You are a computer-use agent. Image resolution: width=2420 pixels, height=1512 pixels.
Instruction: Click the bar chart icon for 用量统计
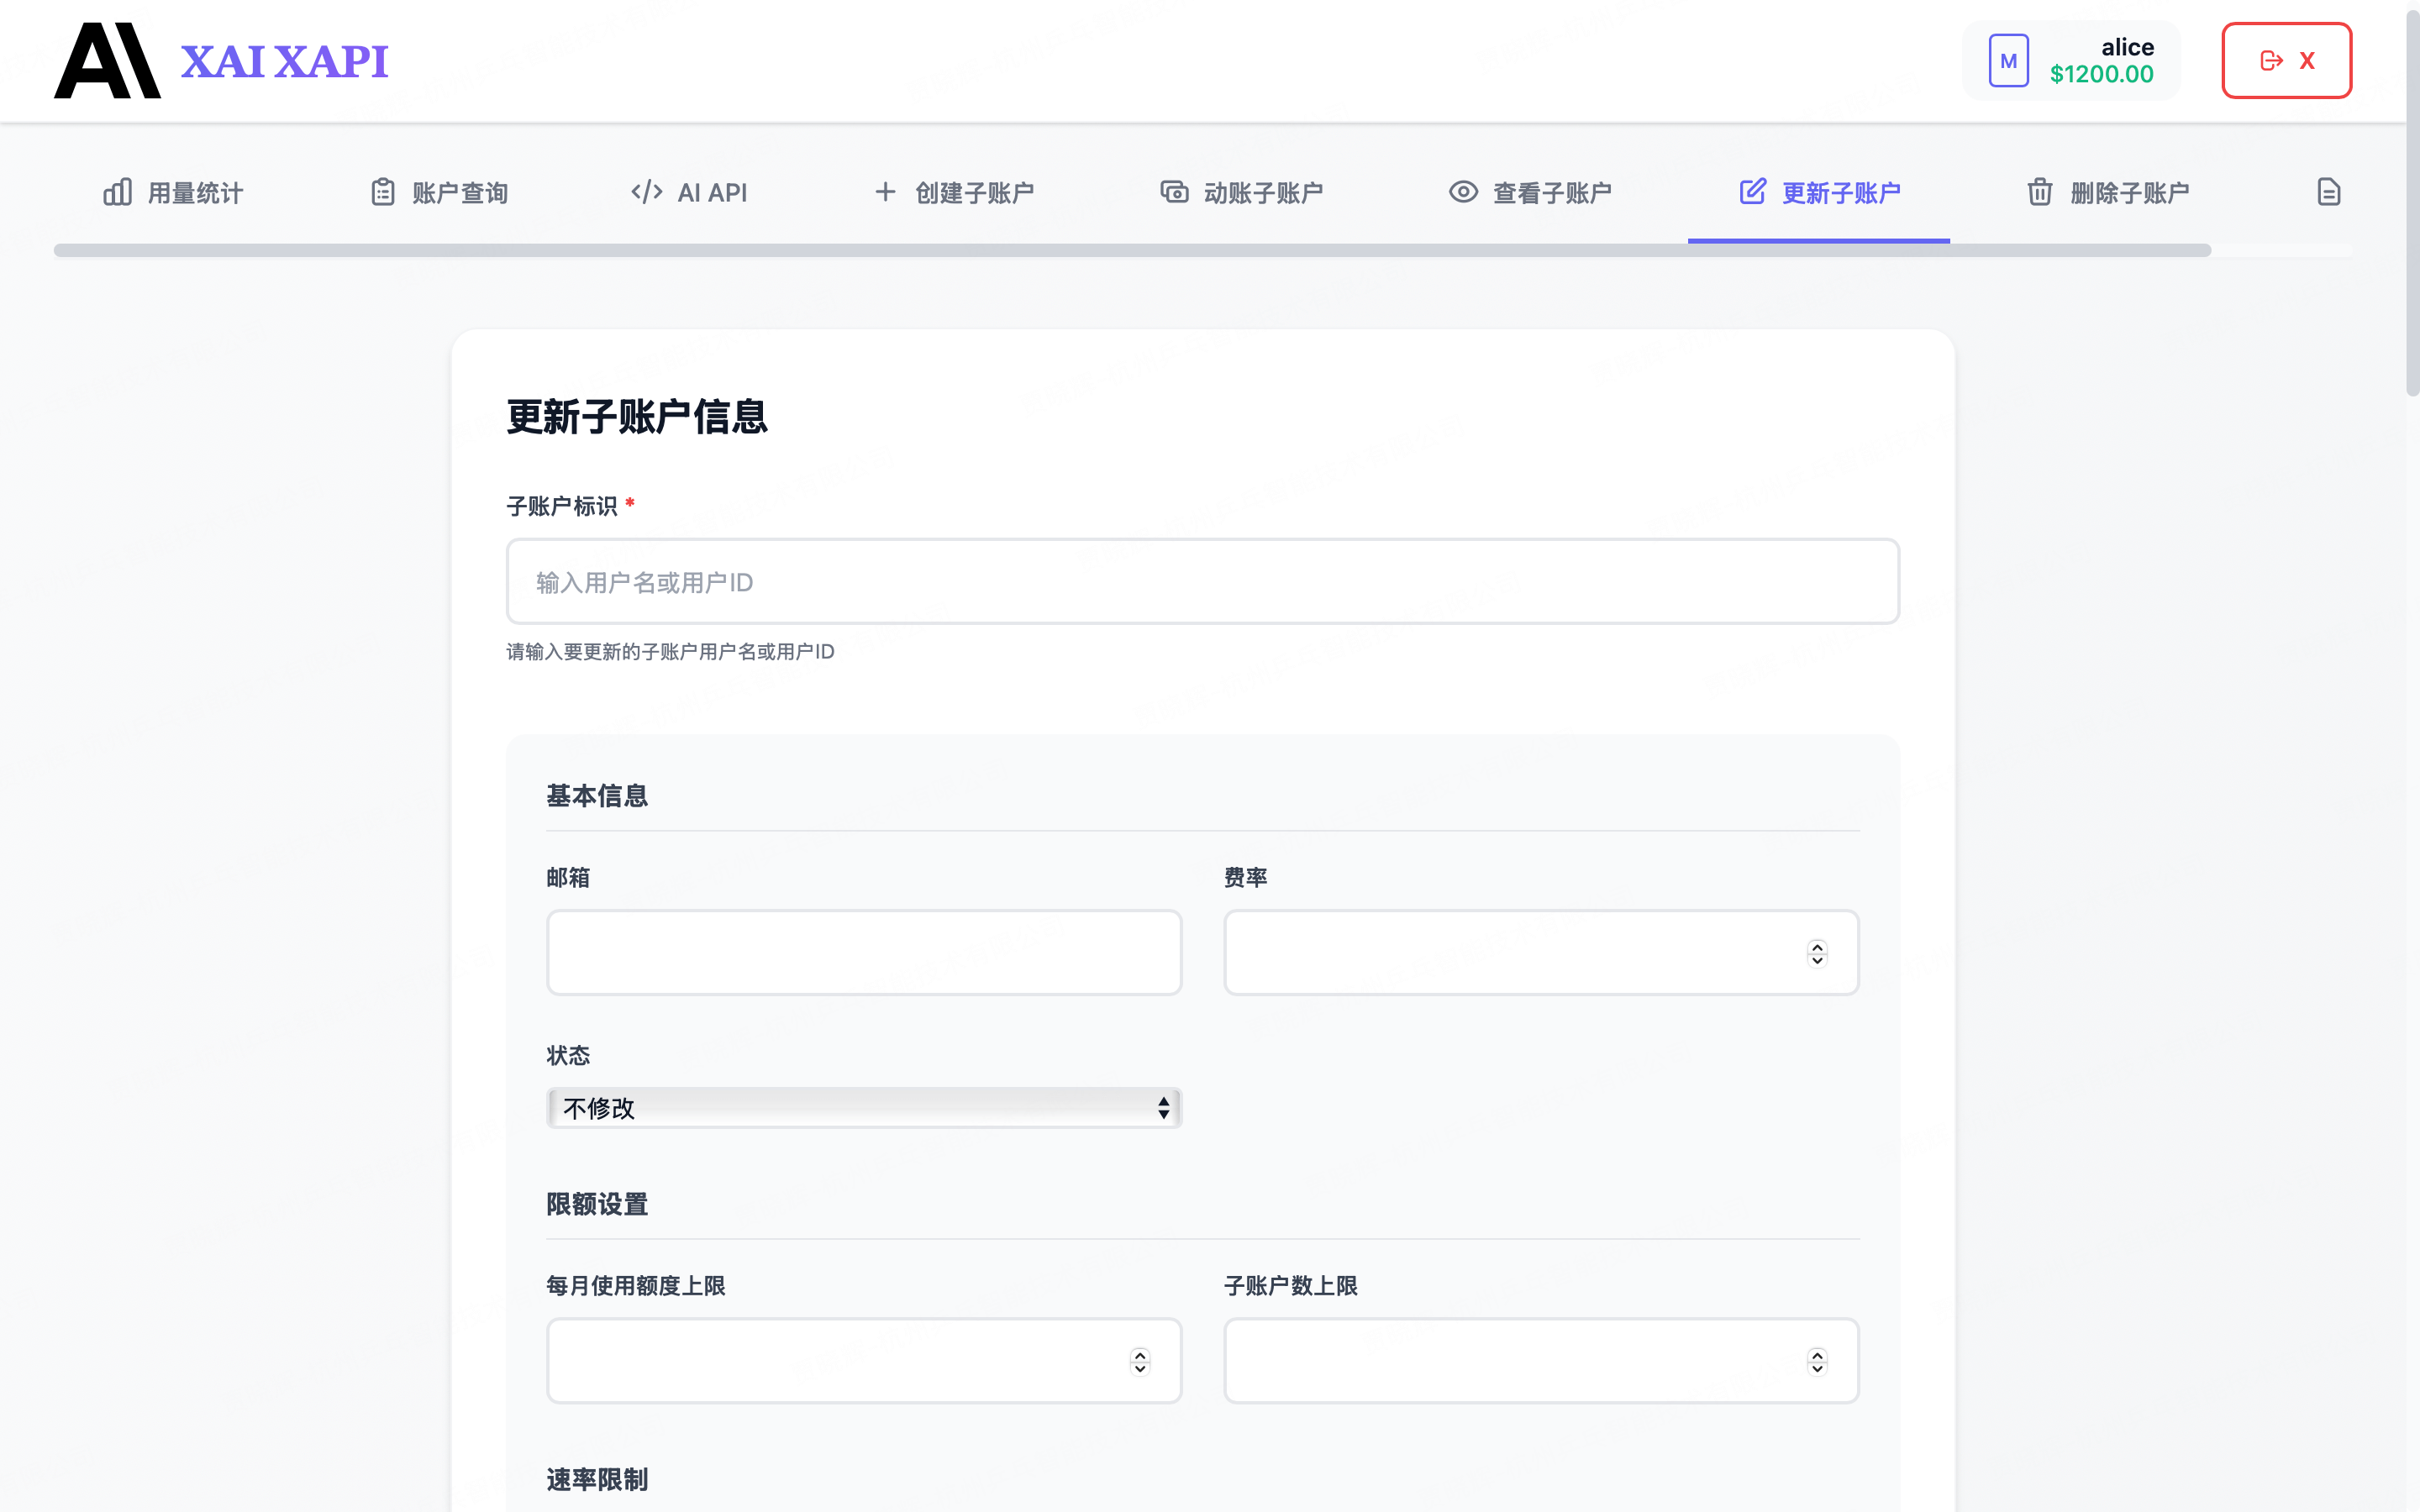point(117,192)
